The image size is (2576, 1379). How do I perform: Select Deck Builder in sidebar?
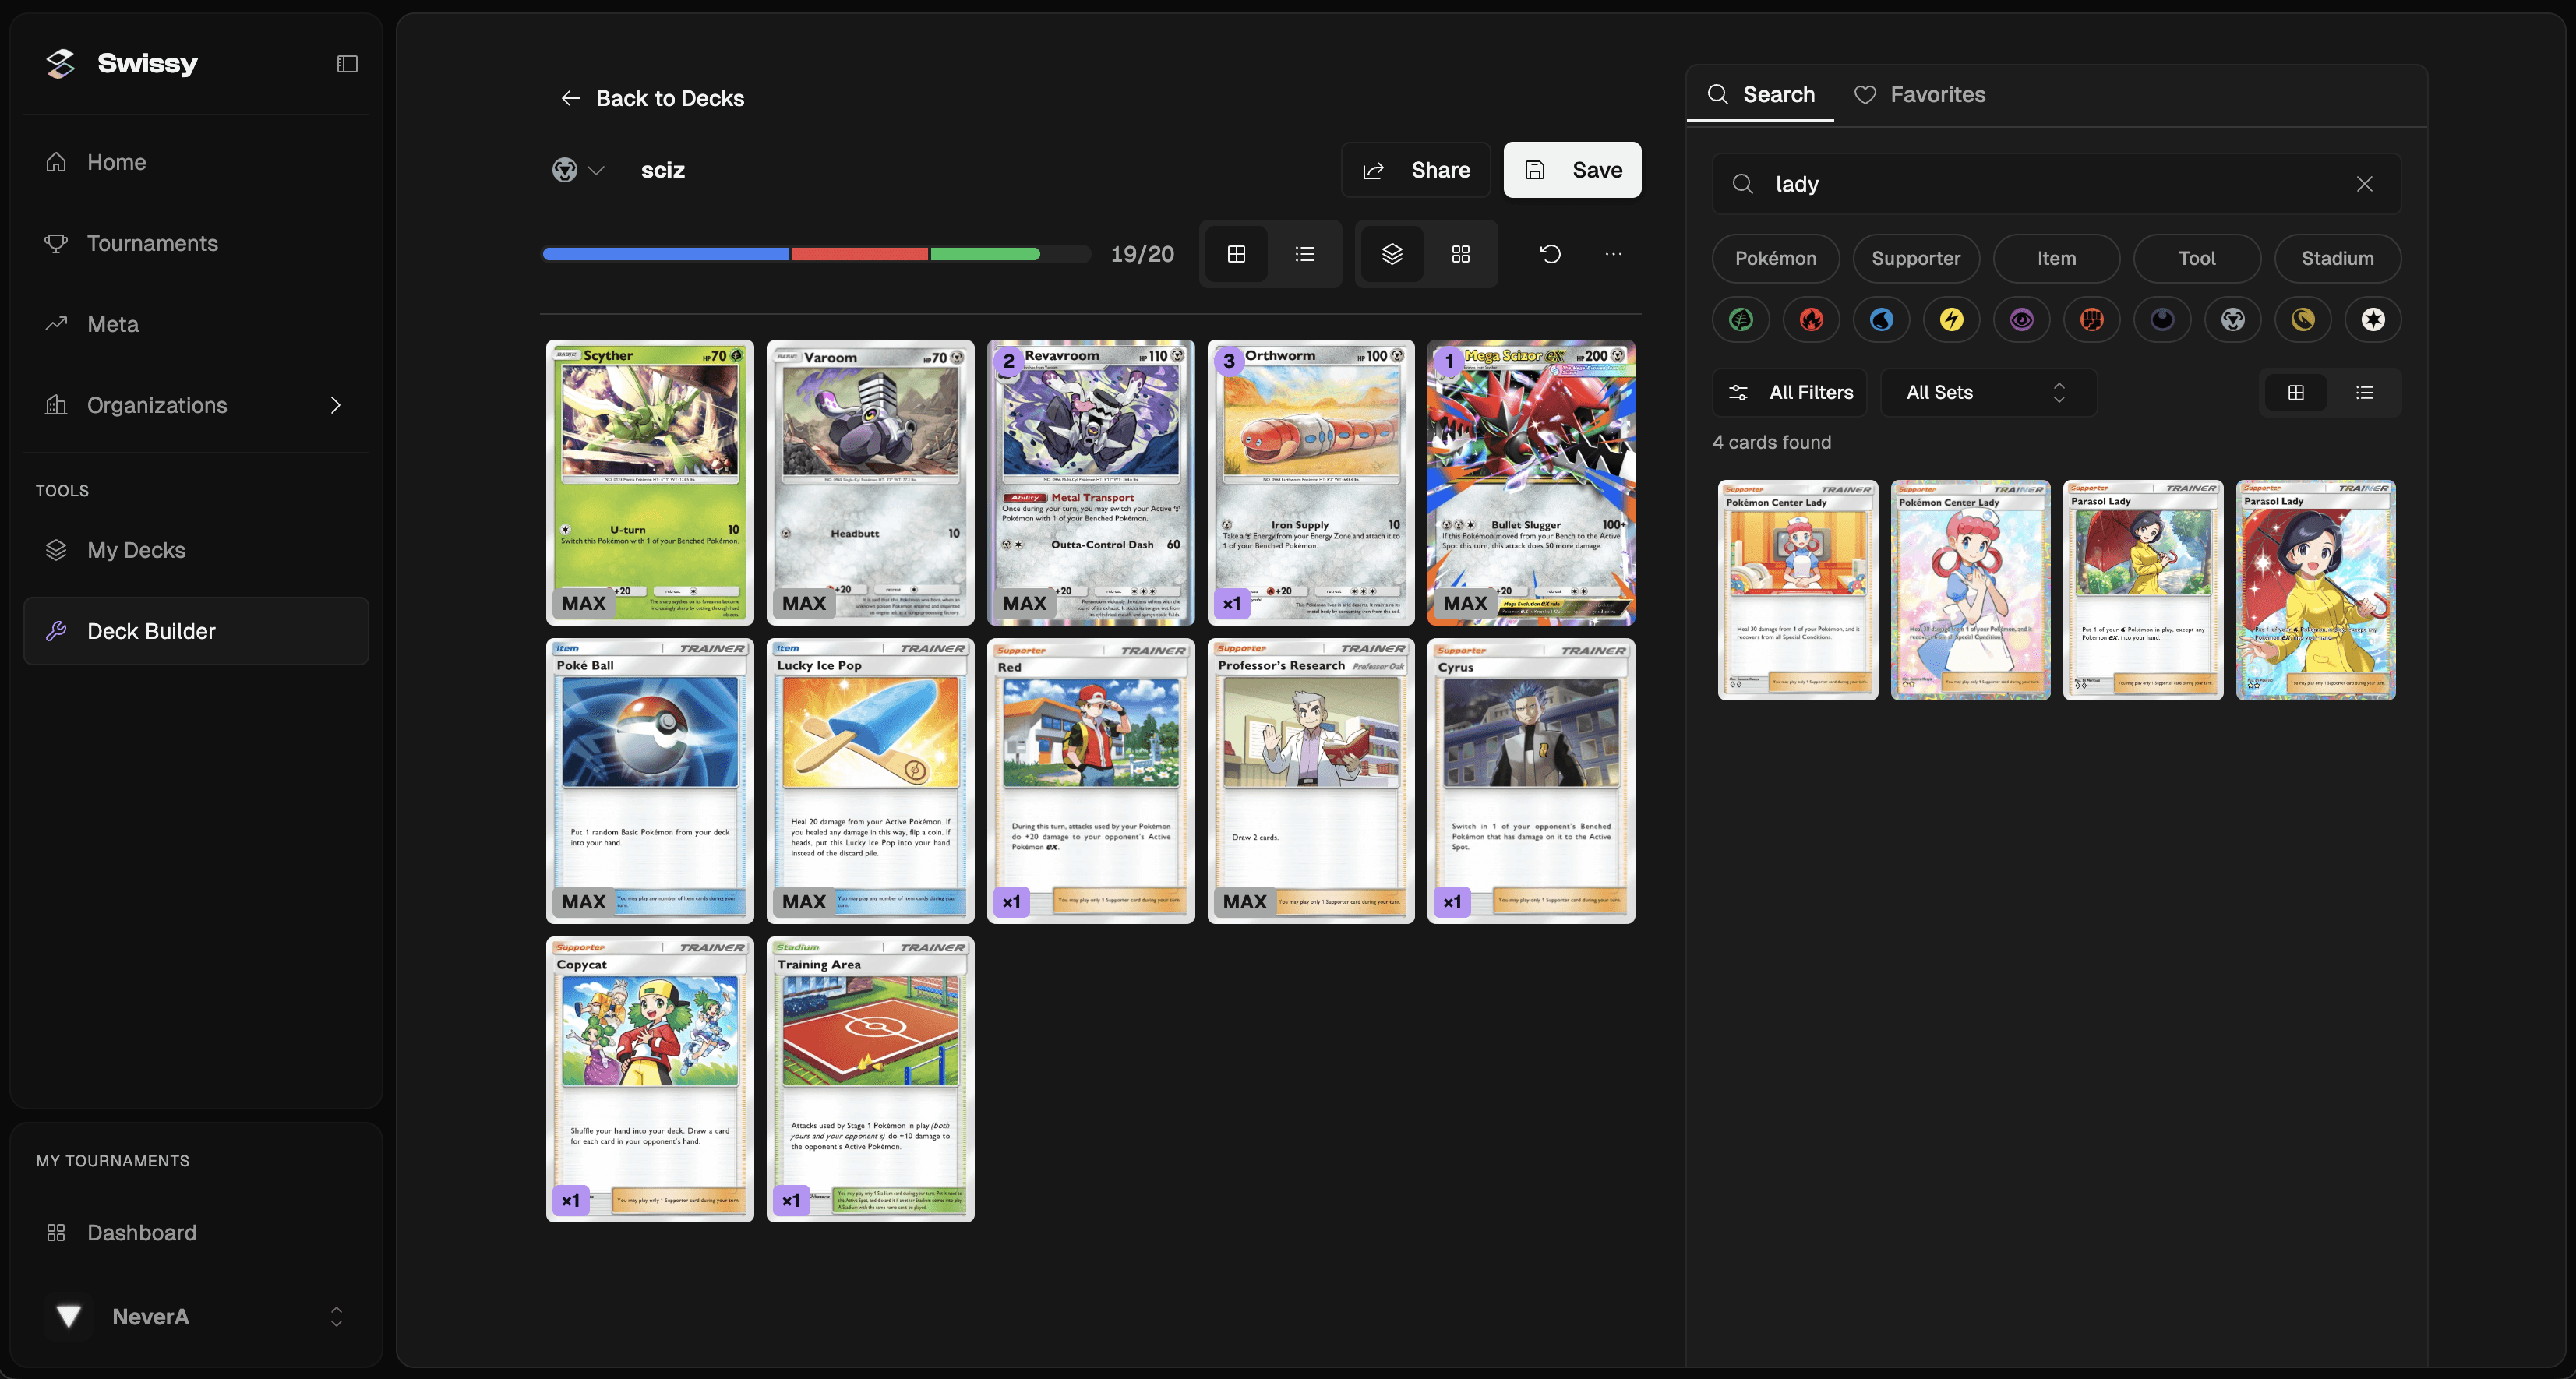point(196,631)
